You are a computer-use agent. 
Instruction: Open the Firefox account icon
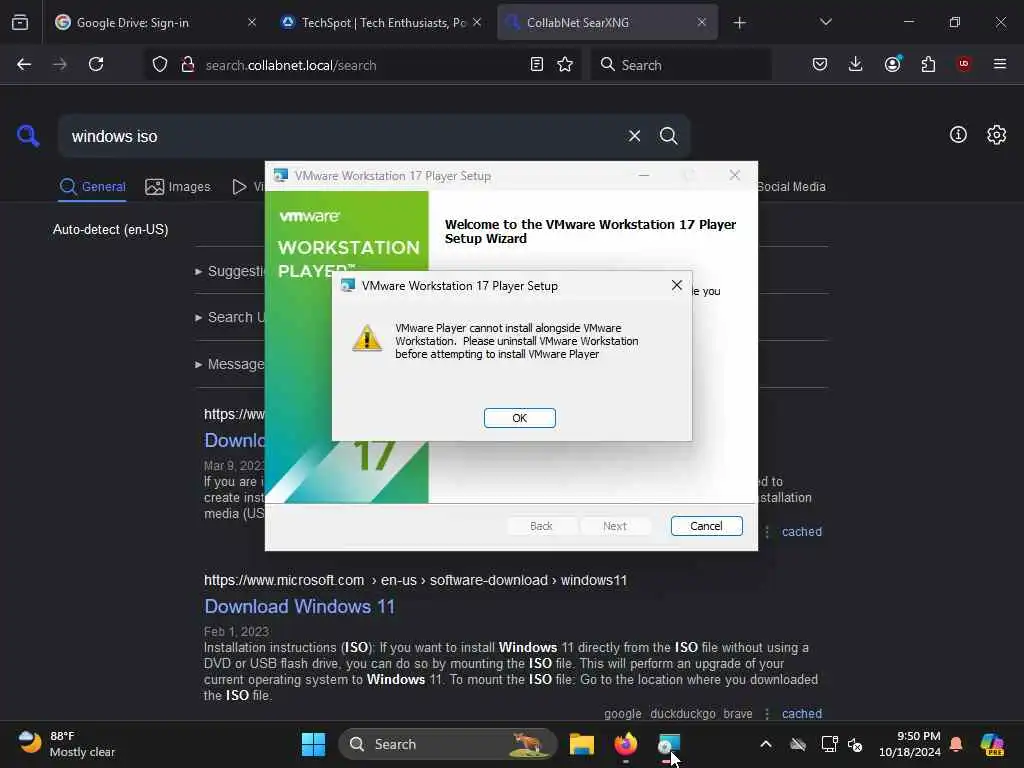[x=892, y=64]
